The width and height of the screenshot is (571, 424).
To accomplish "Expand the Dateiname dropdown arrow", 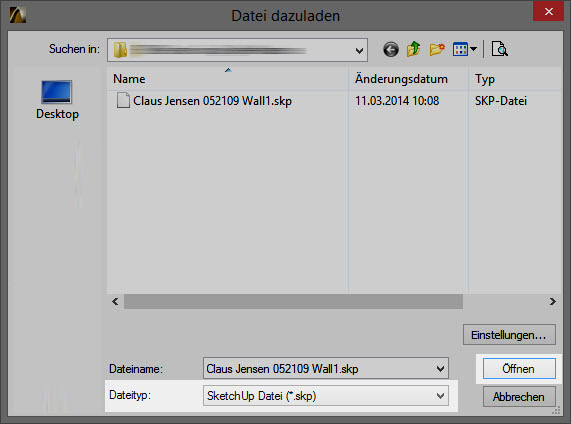I will (440, 369).
